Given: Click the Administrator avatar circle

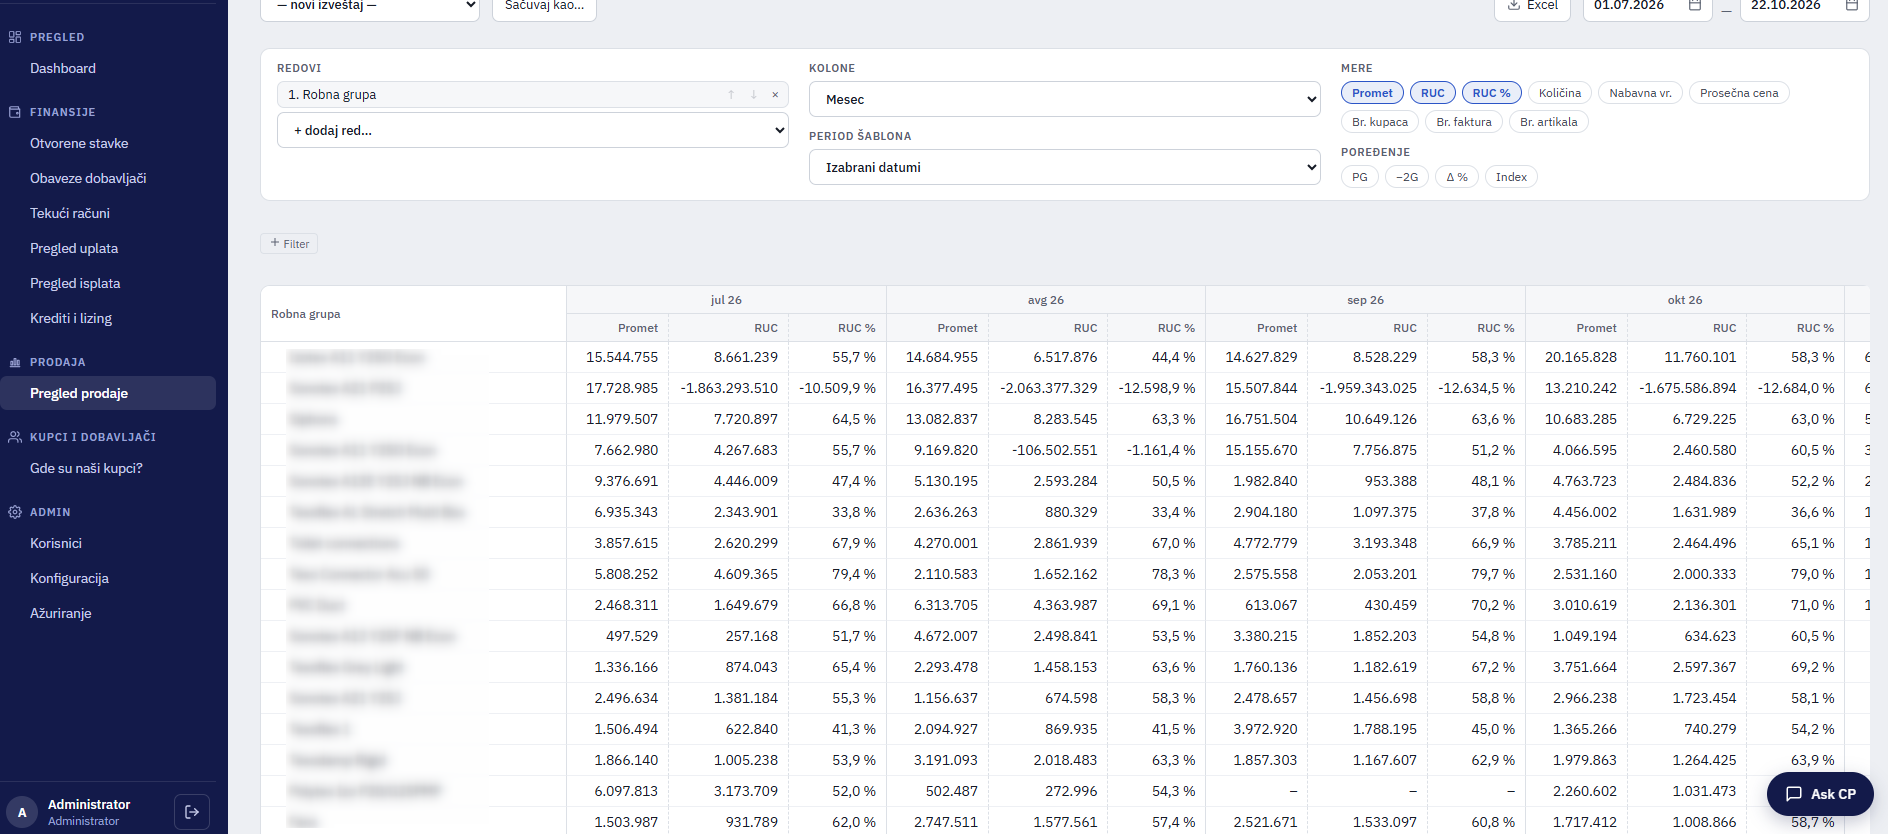Looking at the screenshot, I should pyautogui.click(x=22, y=812).
